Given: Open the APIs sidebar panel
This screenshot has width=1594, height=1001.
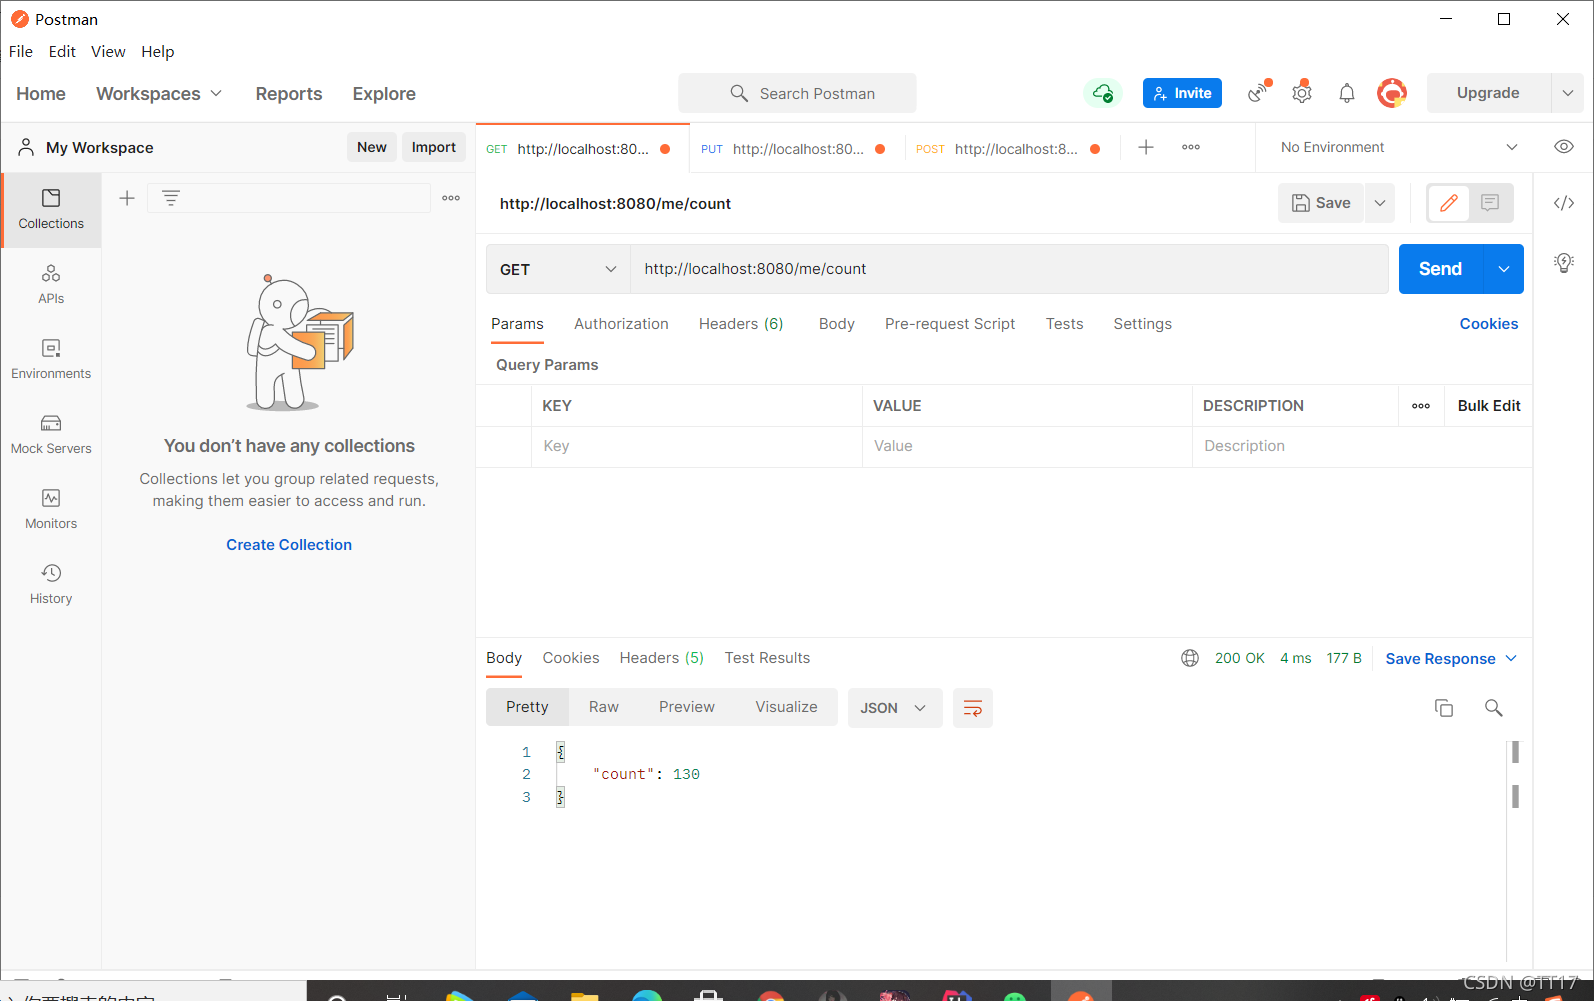Looking at the screenshot, I should coord(51,285).
